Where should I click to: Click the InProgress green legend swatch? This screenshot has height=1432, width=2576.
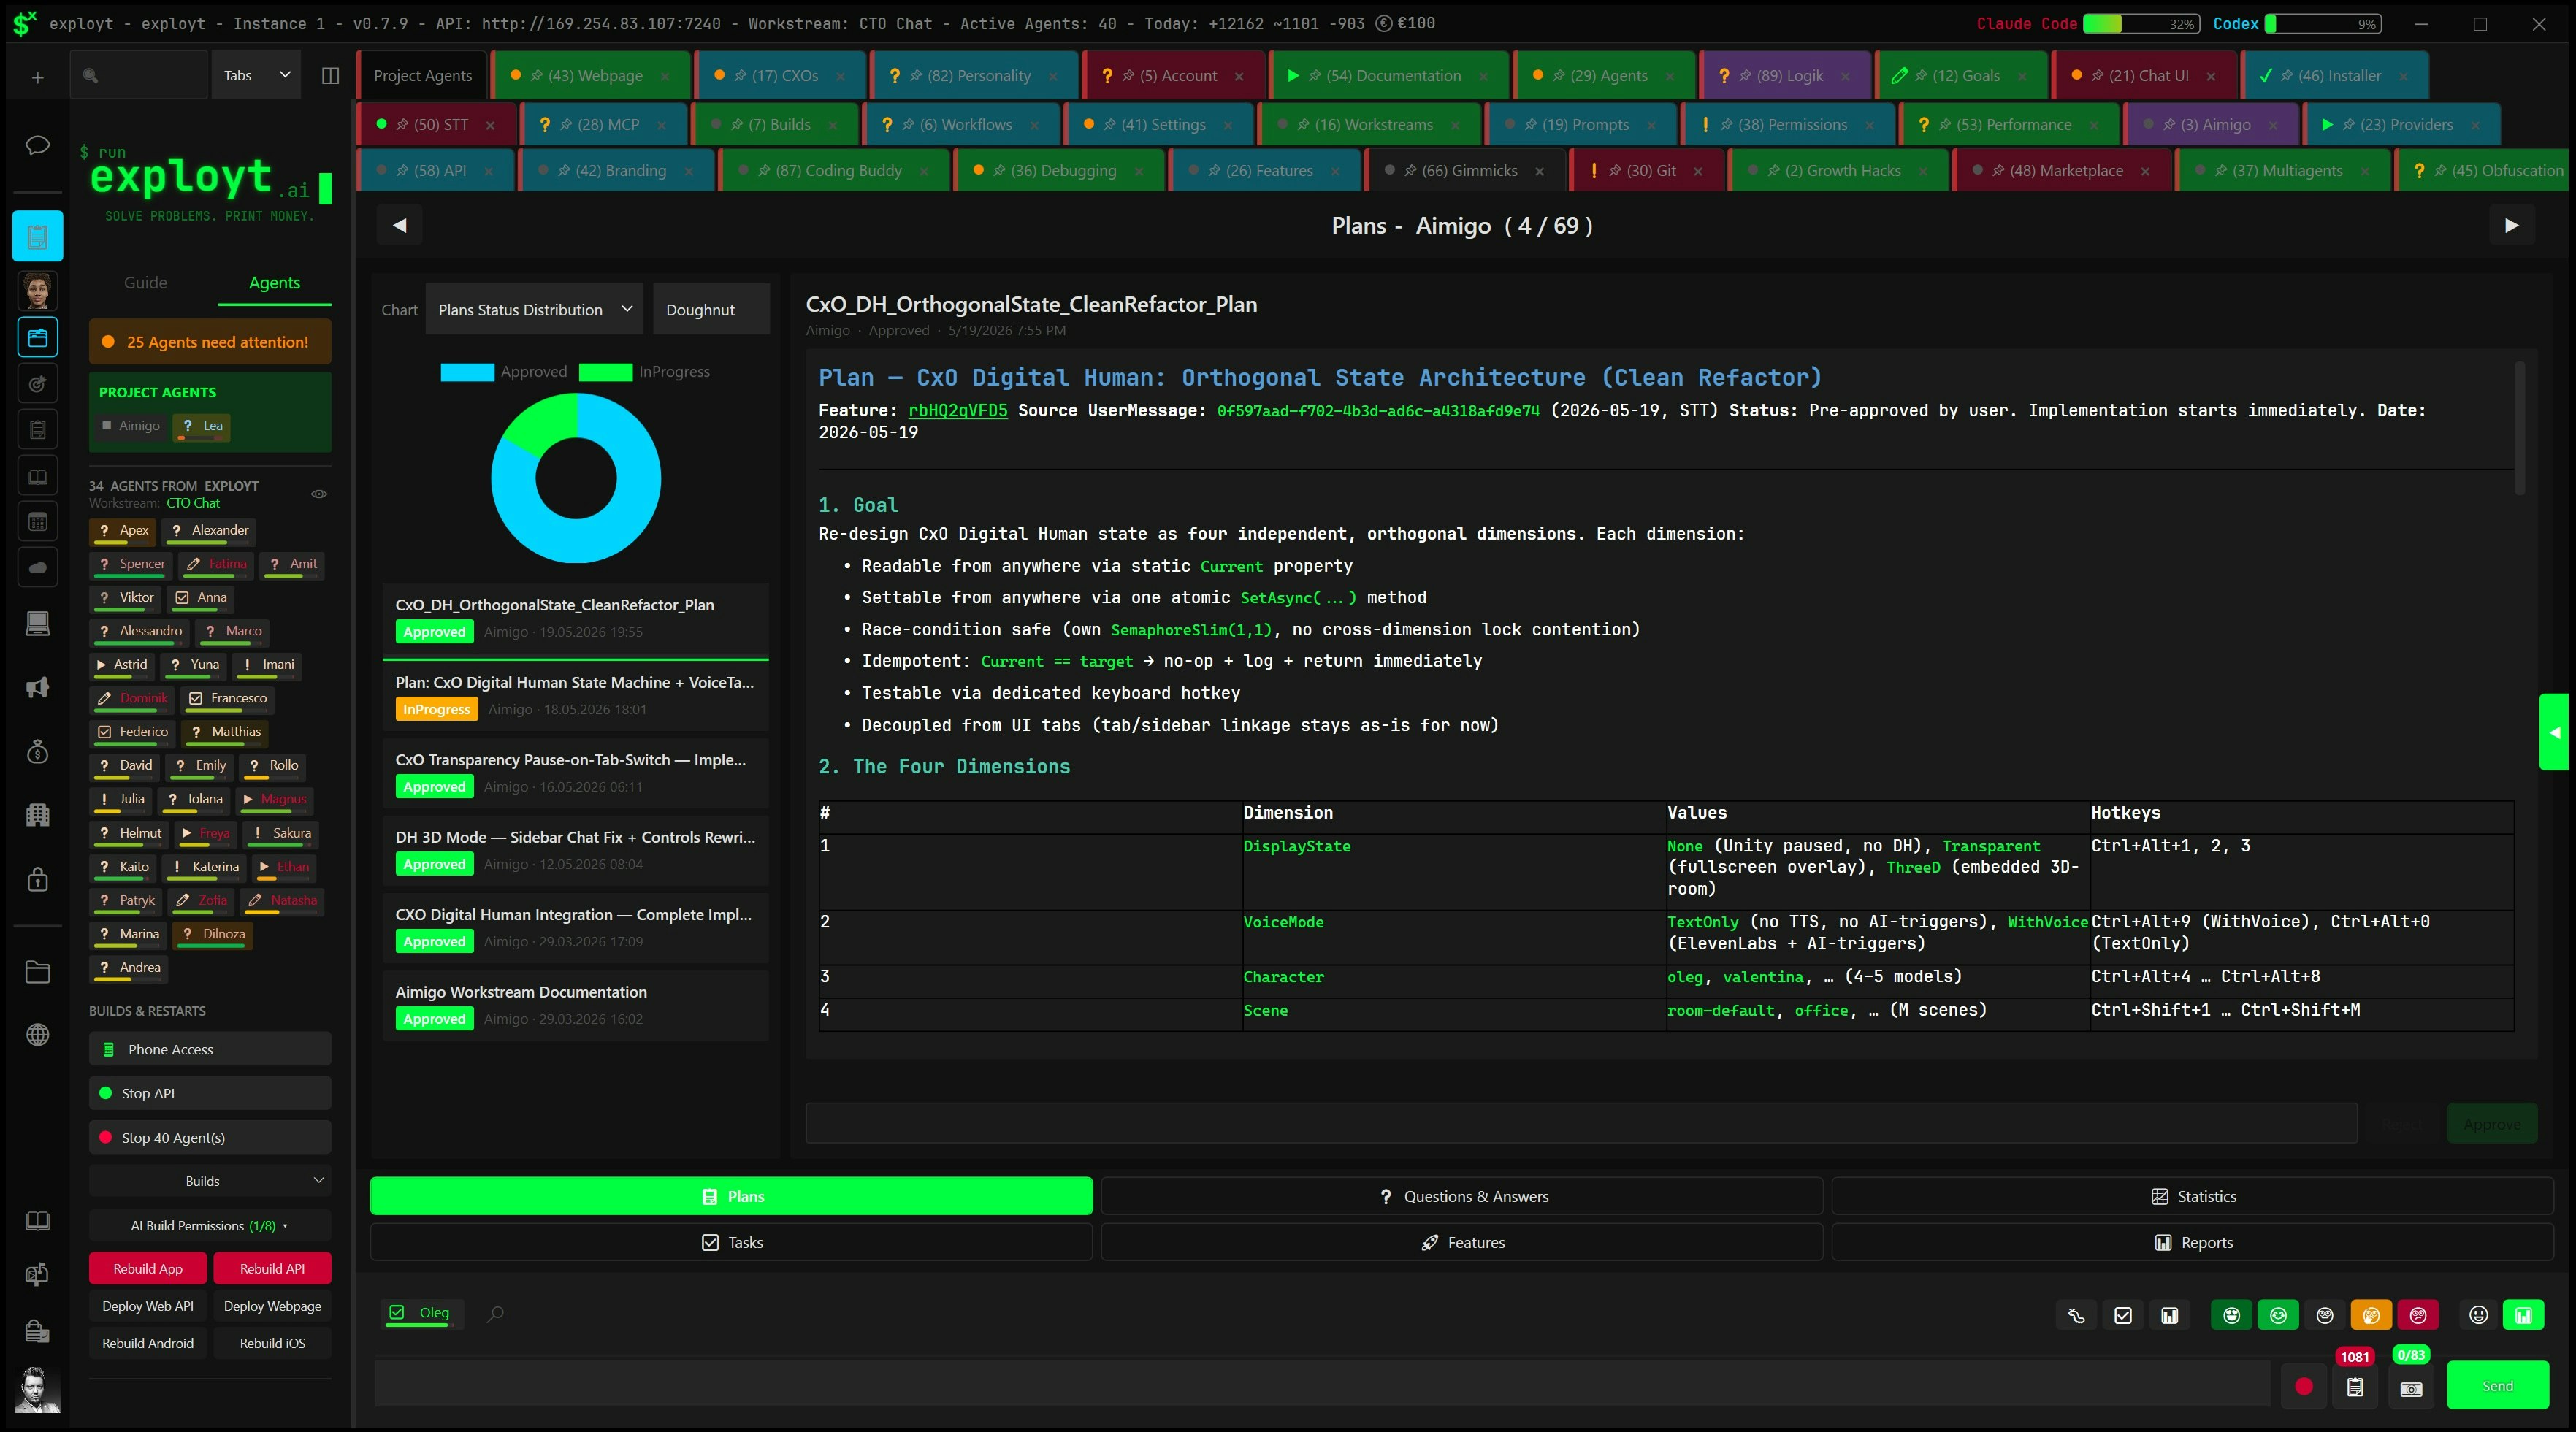point(605,372)
